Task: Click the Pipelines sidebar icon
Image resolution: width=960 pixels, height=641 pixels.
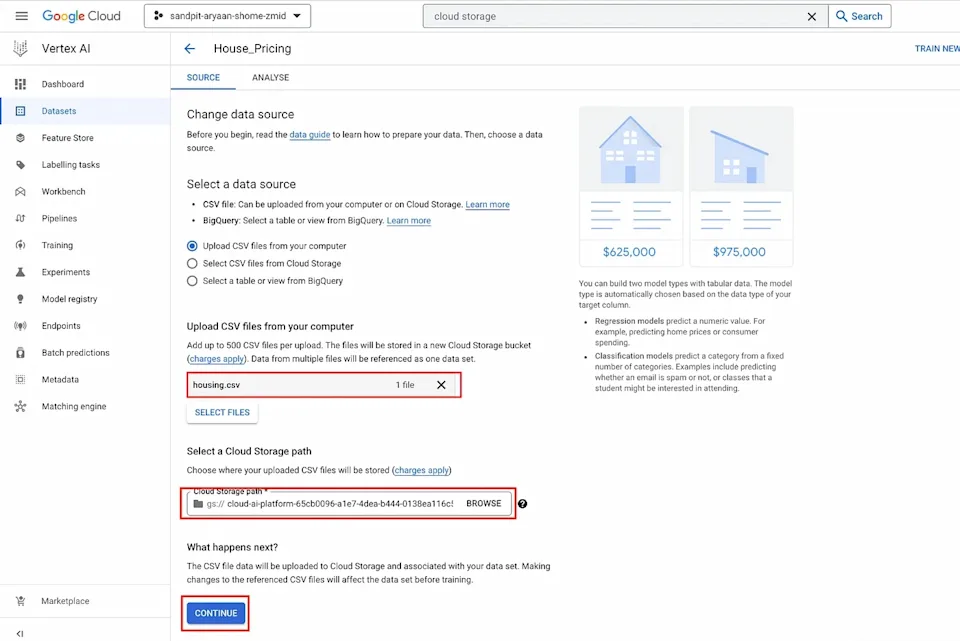Action: click(x=20, y=219)
